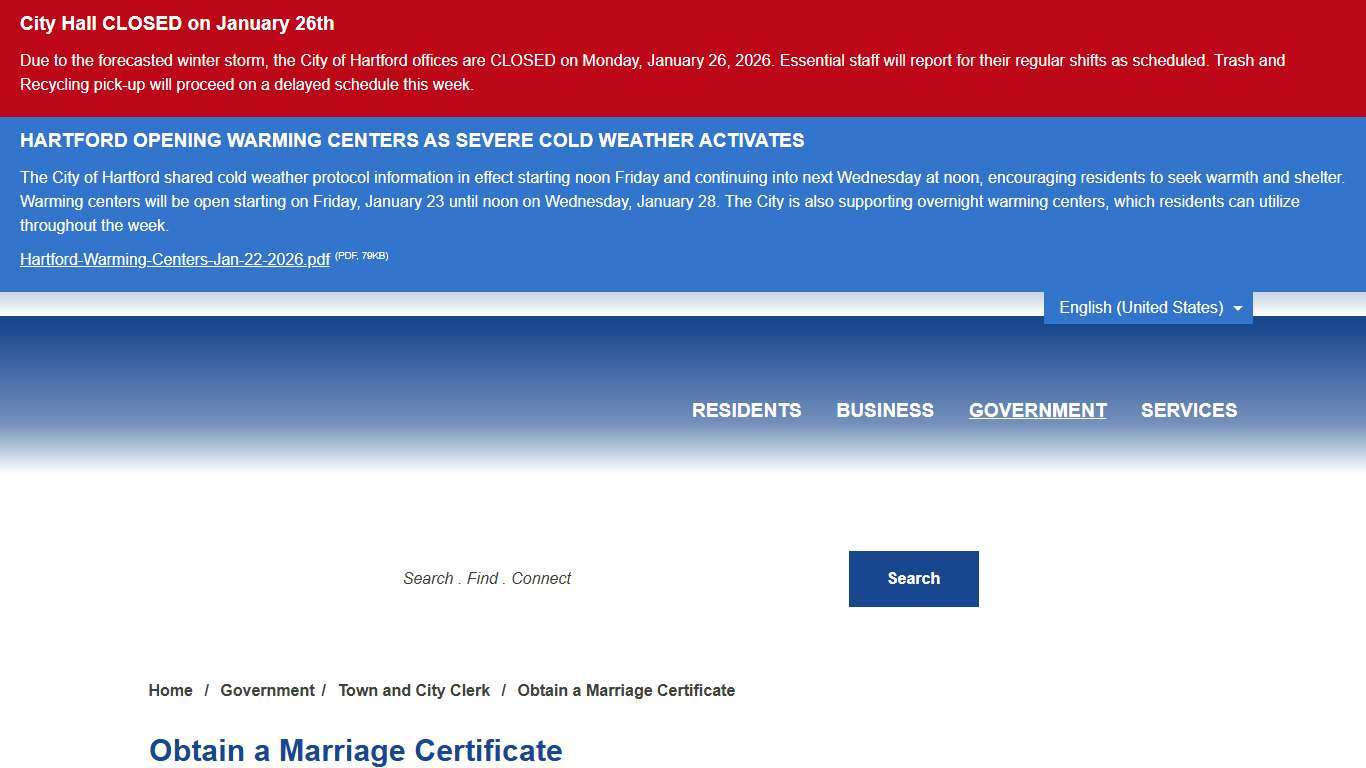Open the Hartford-Warming-Centers-Jan-22-2026.pdf link
This screenshot has height=768, width=1366.
[x=174, y=259]
